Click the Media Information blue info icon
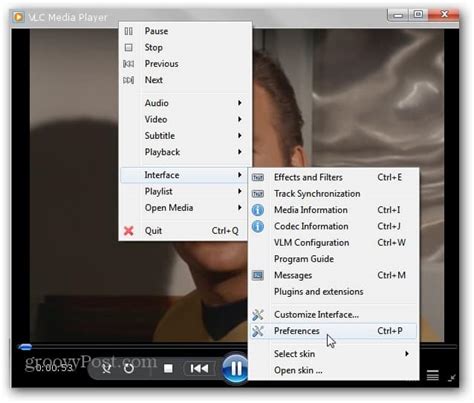This screenshot has height=403, width=474. coord(258,210)
